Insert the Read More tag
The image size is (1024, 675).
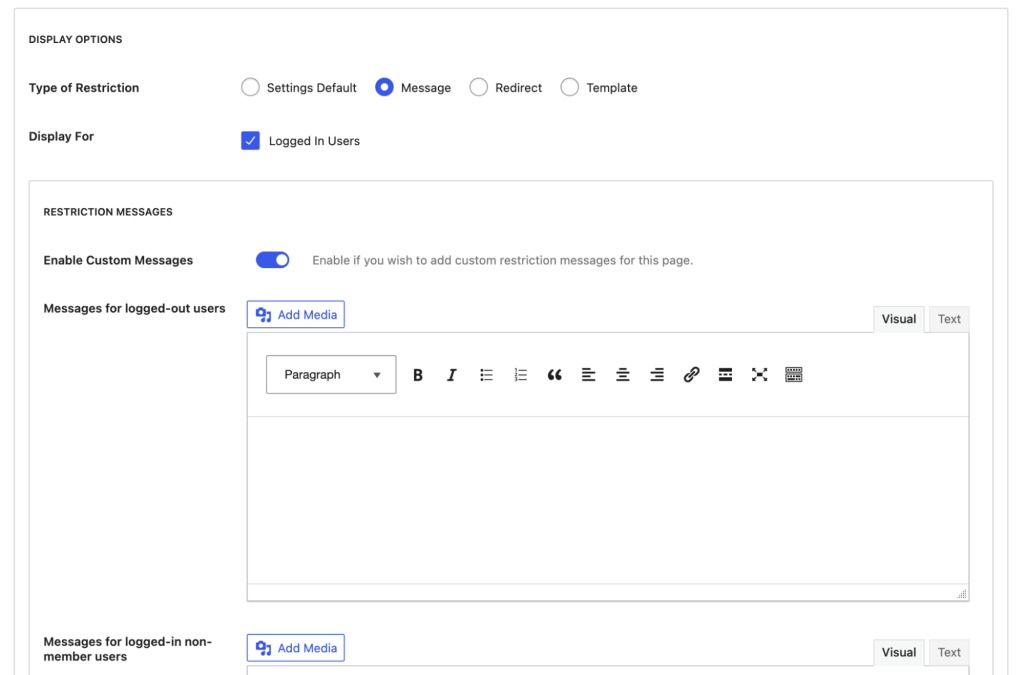[725, 374]
